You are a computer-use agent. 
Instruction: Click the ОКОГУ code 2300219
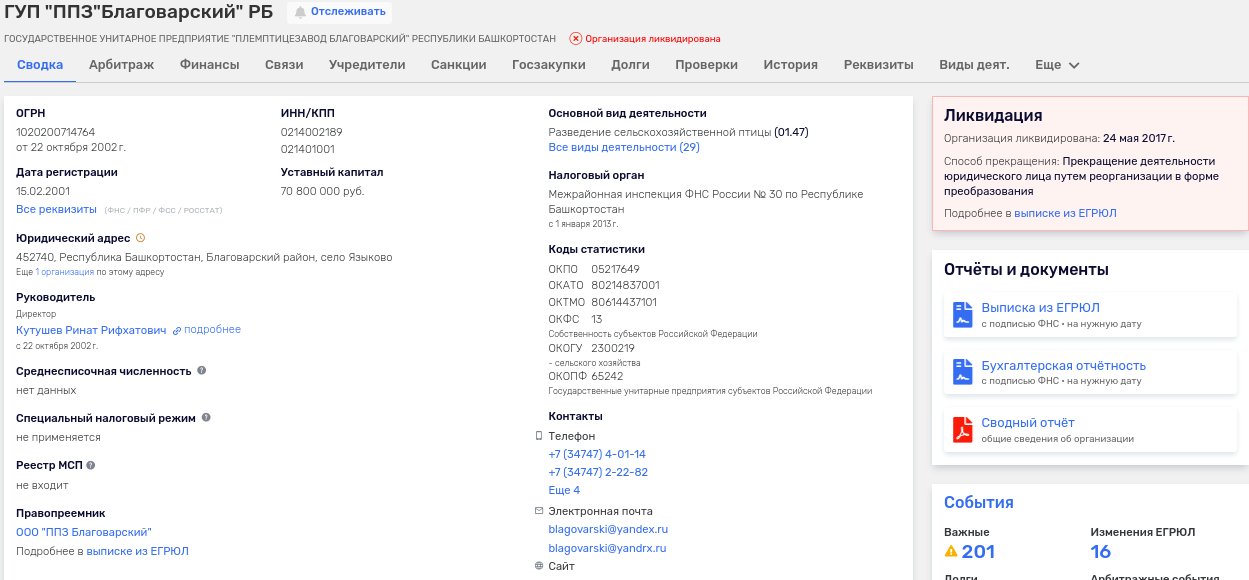point(613,348)
